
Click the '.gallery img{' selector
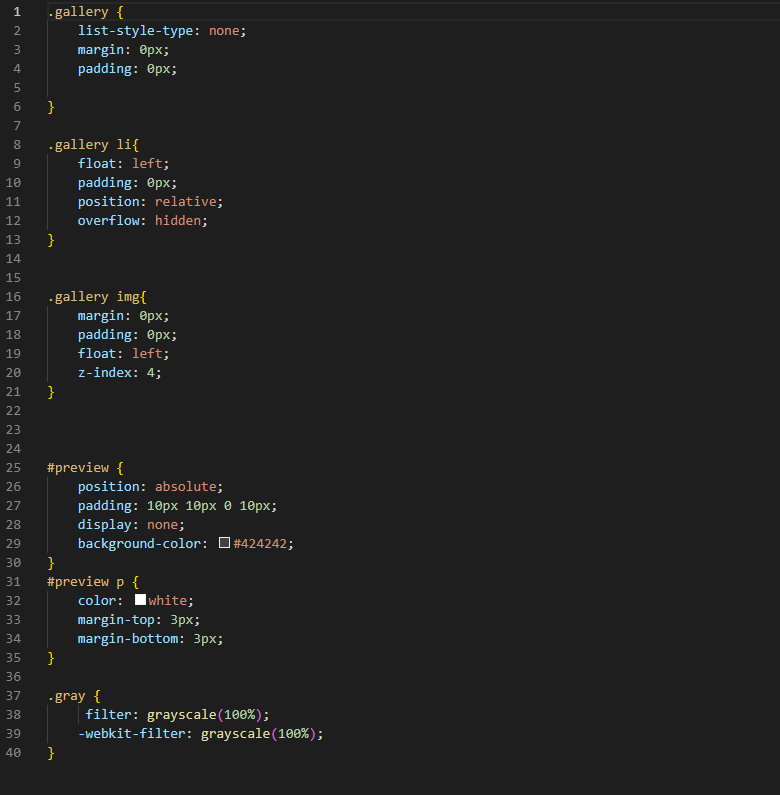97,297
